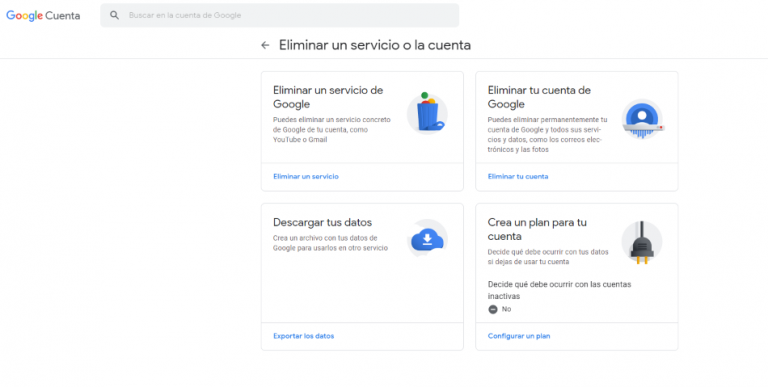Focus the 'Buscar en la cuenta de Google' field
Viewport: 768px width, 387px height.
[x=280, y=15]
